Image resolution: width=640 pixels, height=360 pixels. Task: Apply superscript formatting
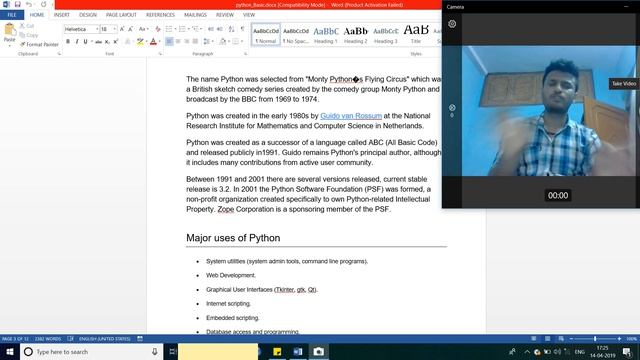click(x=116, y=42)
